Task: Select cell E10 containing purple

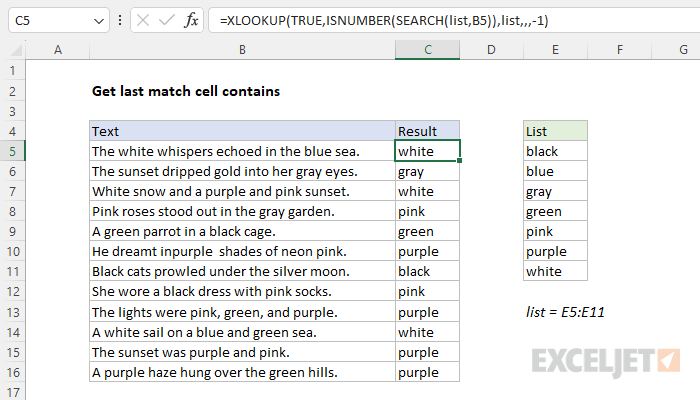Action: pyautogui.click(x=555, y=251)
